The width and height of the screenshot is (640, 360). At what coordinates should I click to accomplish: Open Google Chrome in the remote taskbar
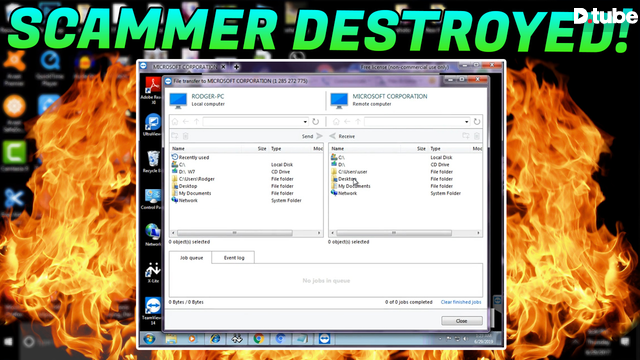click(x=258, y=339)
